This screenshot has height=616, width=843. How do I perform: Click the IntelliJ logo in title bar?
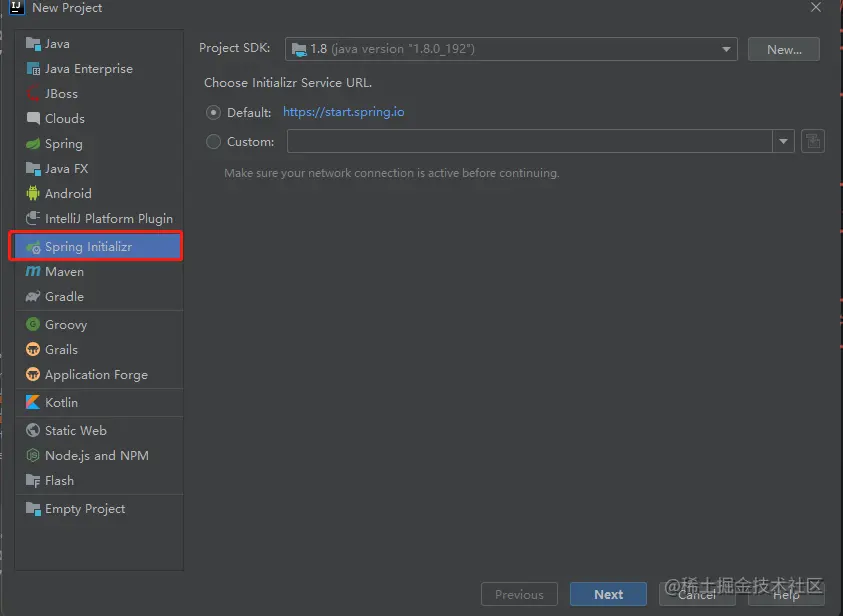click(x=17, y=8)
